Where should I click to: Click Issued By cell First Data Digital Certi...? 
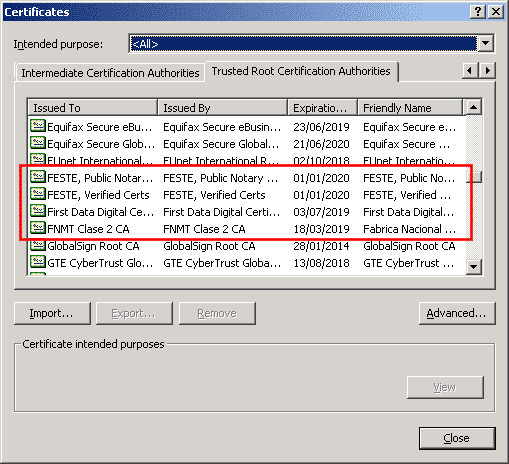pyautogui.click(x=221, y=212)
